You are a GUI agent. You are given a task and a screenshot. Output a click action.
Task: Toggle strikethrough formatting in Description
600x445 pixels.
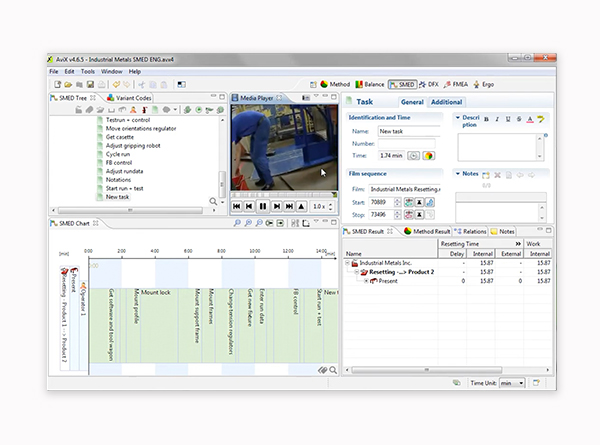[519, 119]
